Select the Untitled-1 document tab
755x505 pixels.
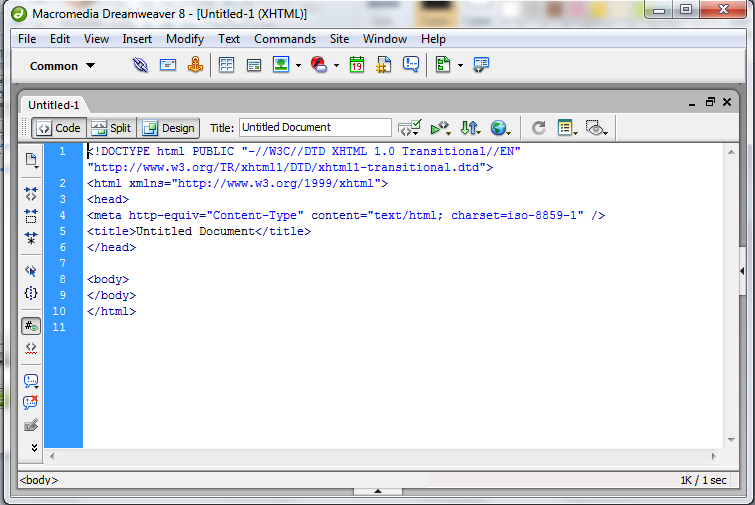53,105
